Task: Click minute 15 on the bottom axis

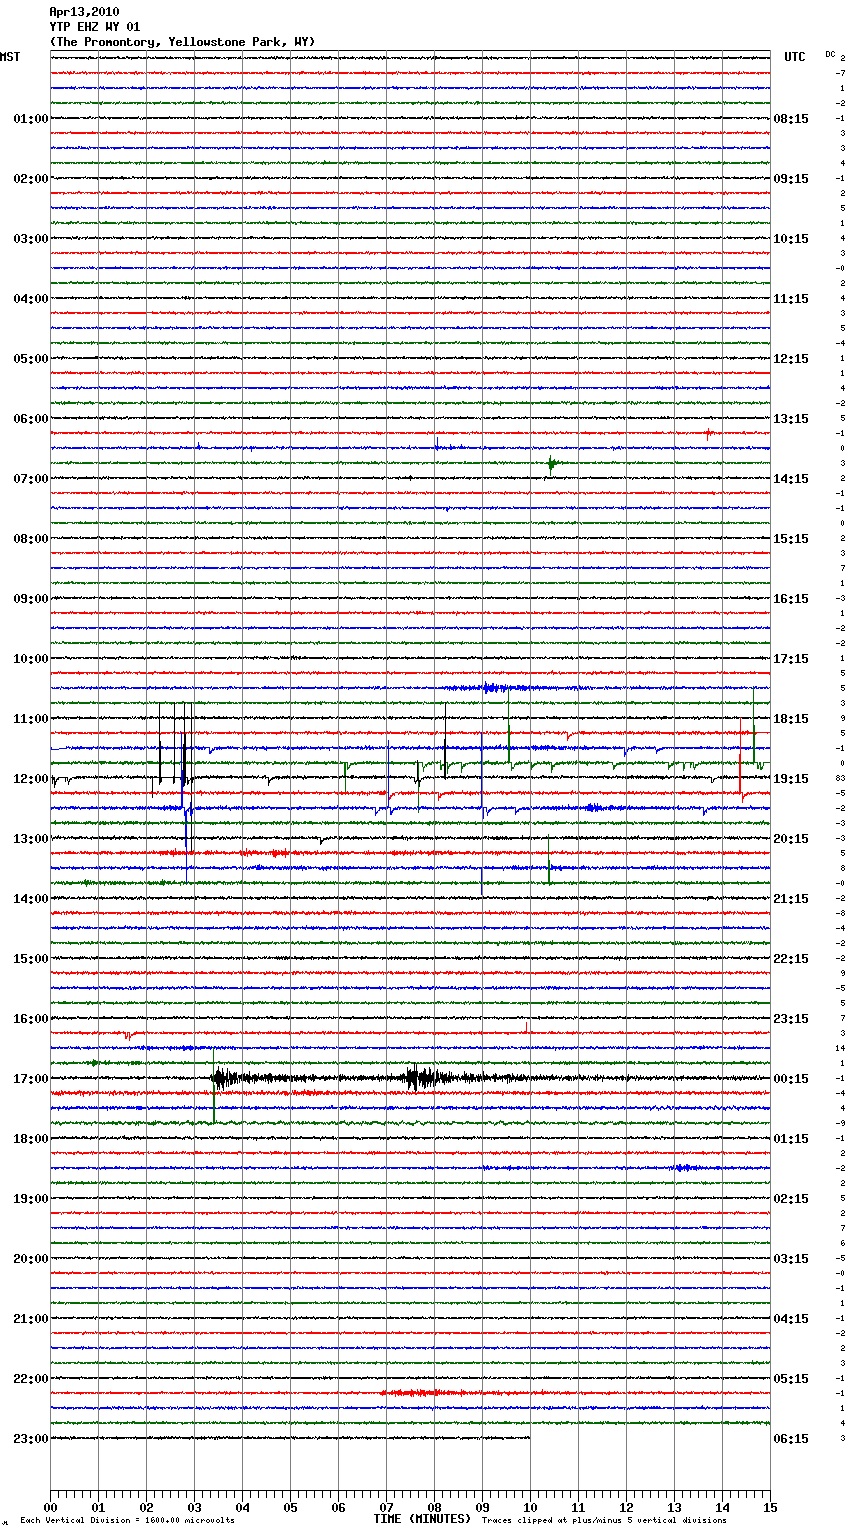Action: coord(769,1507)
